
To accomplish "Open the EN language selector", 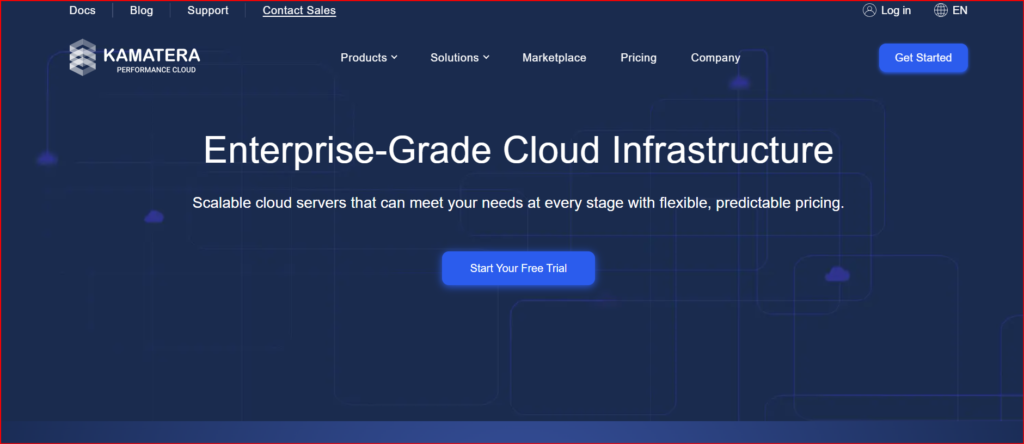I will coord(960,10).
